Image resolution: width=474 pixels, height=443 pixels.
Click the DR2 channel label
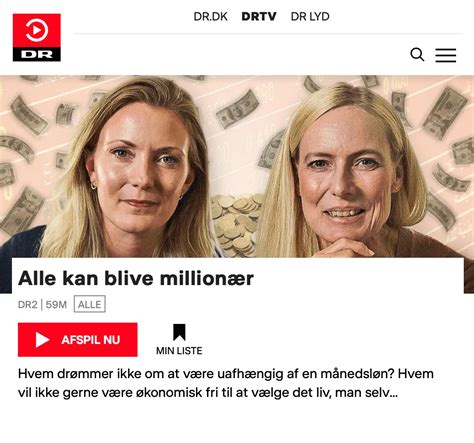27,304
